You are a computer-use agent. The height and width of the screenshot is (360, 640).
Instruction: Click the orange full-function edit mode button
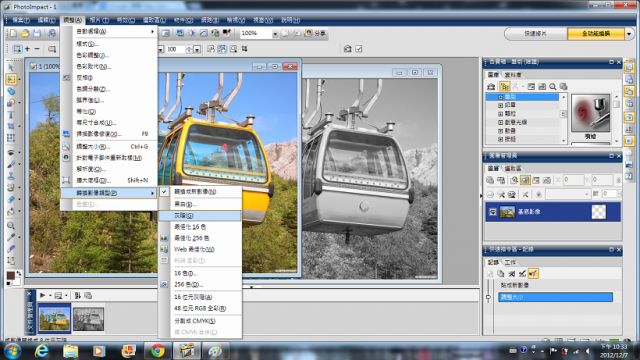click(x=596, y=33)
